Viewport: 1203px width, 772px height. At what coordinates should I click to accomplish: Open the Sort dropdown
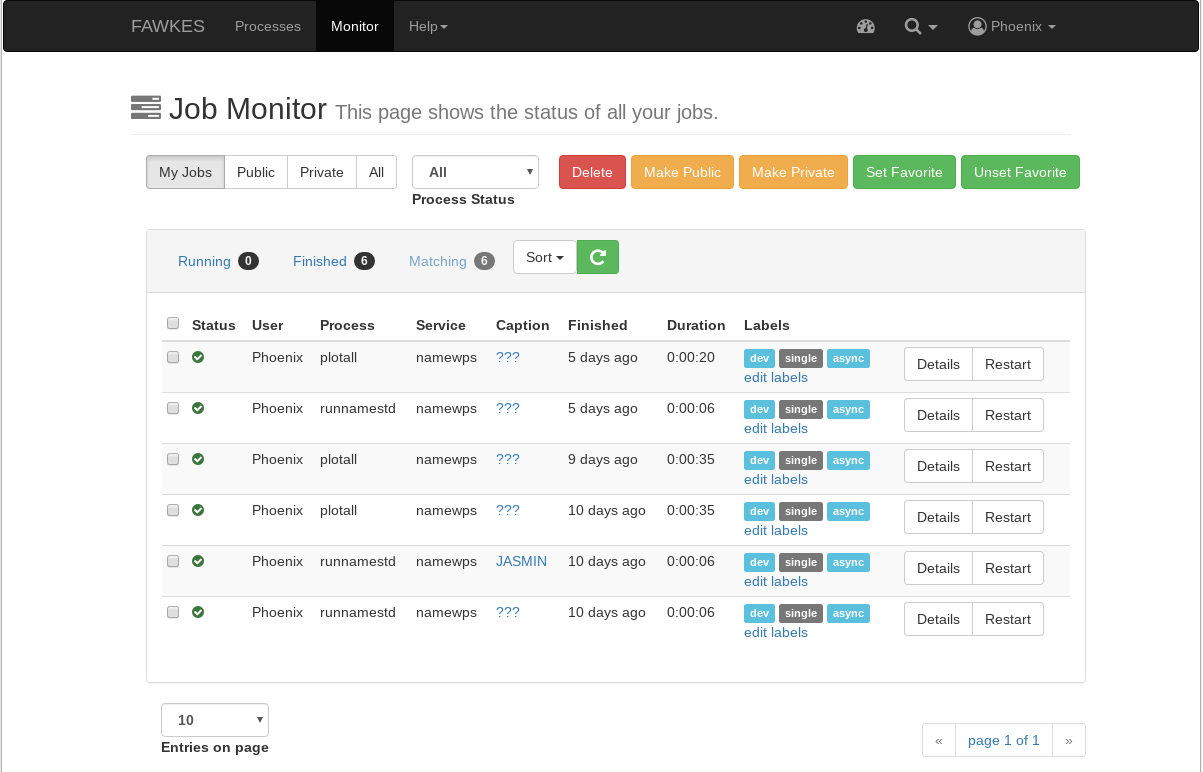(x=545, y=257)
